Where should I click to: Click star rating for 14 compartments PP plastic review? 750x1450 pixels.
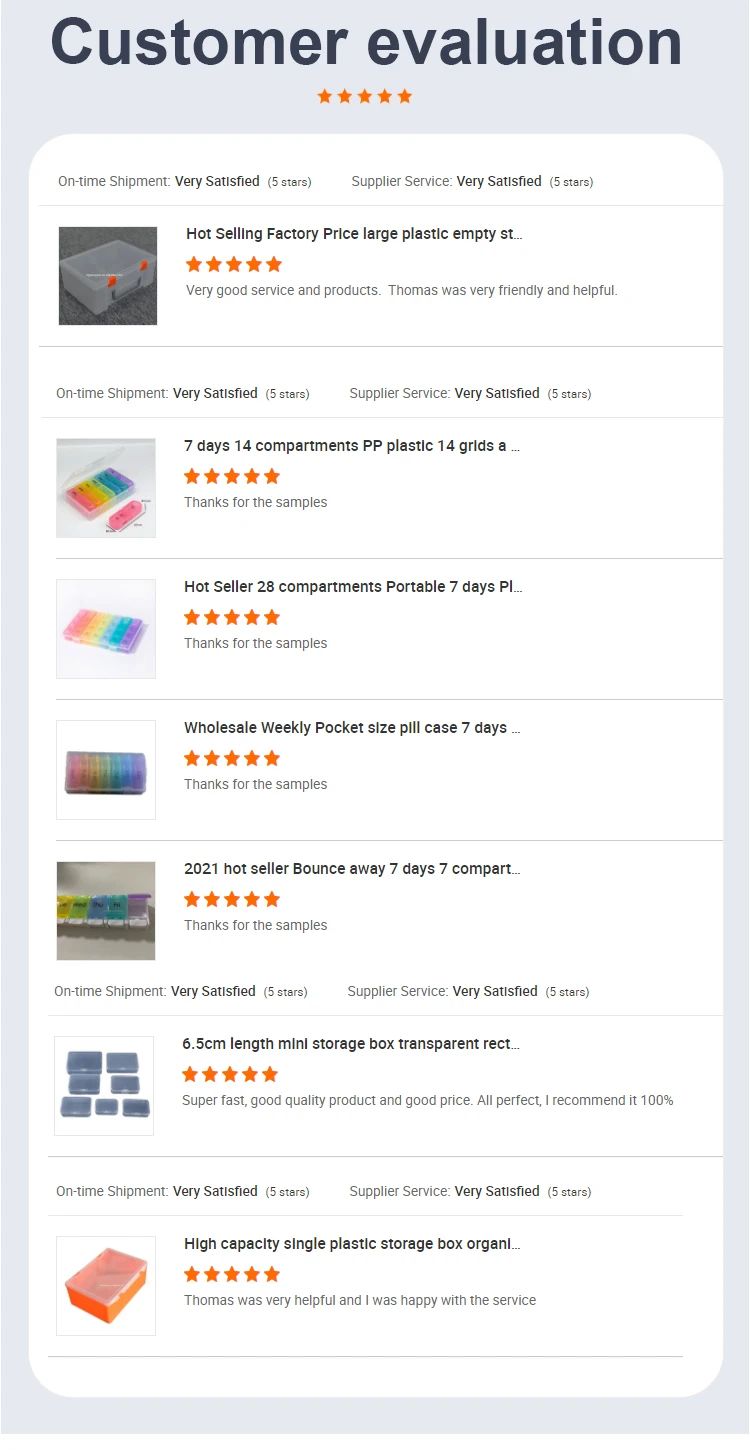(x=232, y=477)
